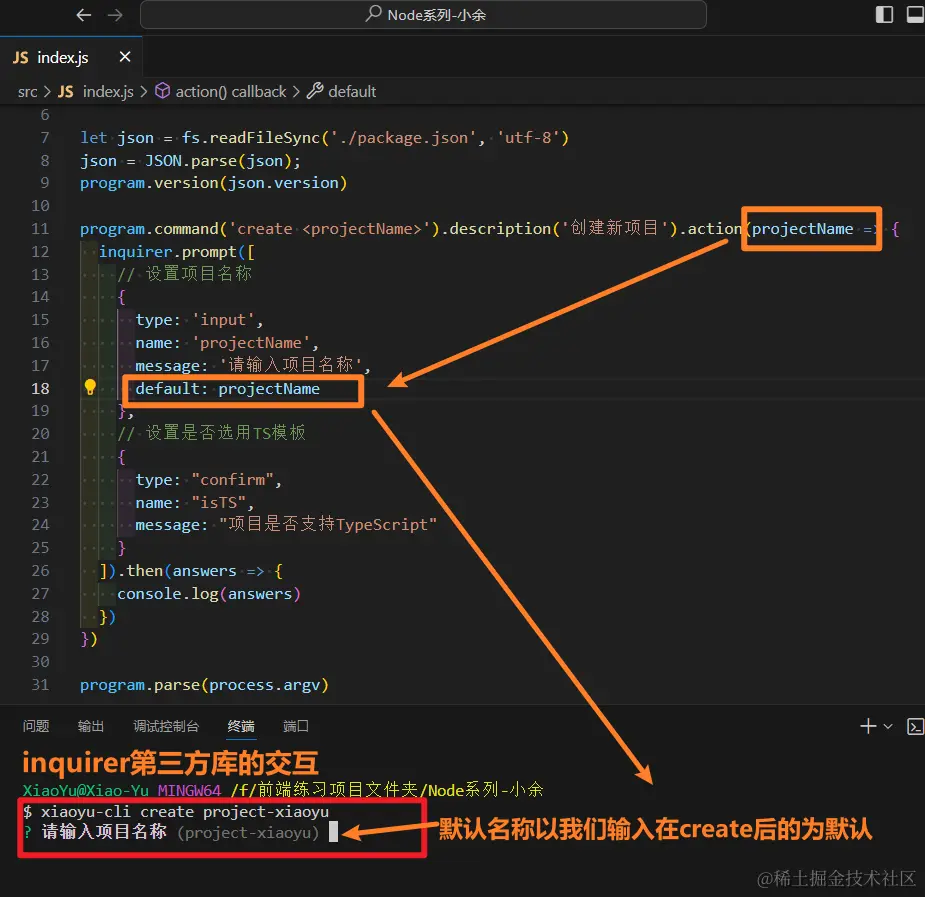Viewport: 925px width, 897px height.
Task: Go forward with the right arrow
Action: tap(116, 15)
